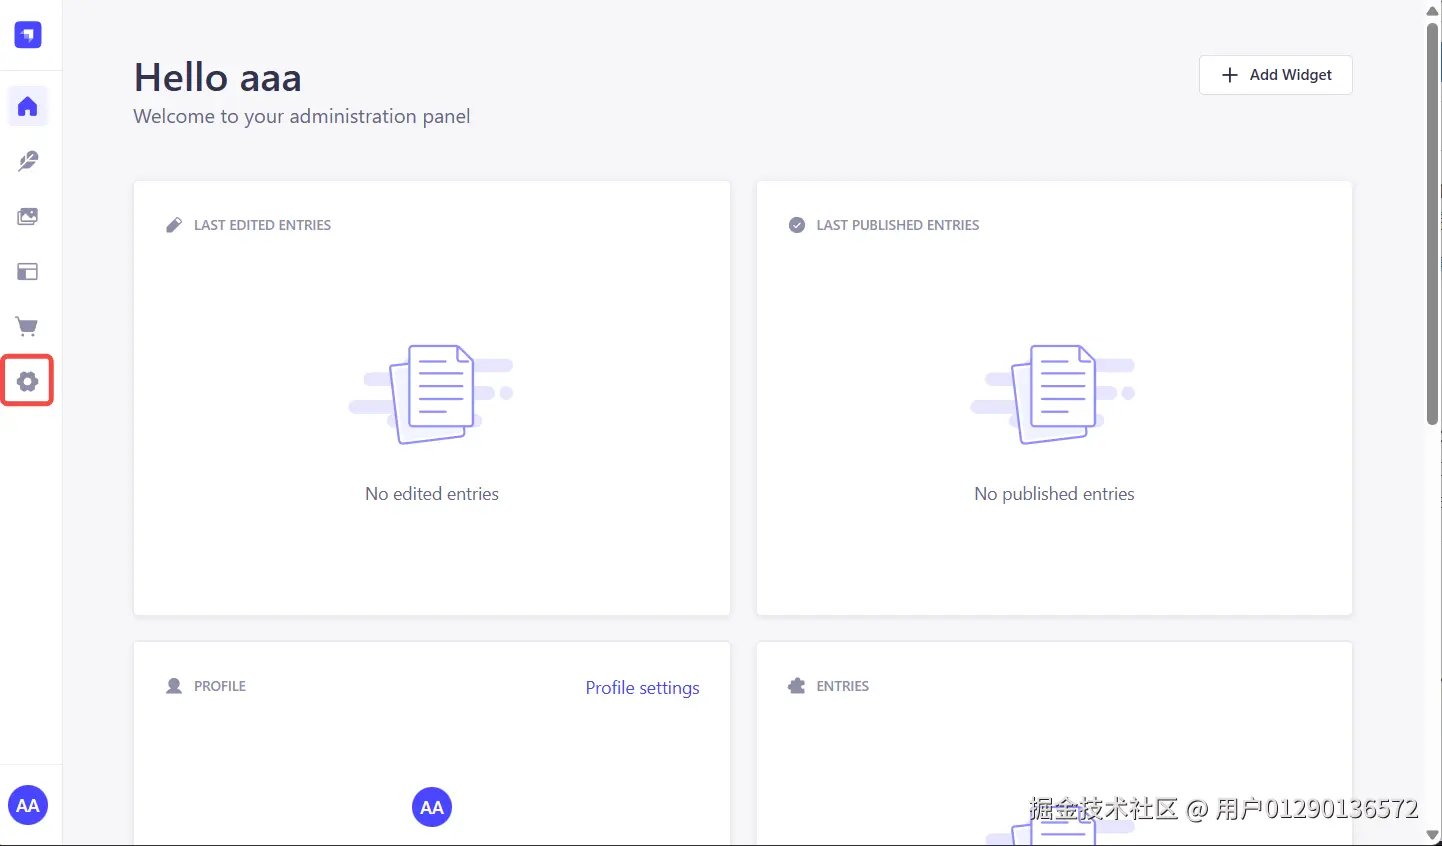Open the Home dashboard icon

click(x=28, y=106)
